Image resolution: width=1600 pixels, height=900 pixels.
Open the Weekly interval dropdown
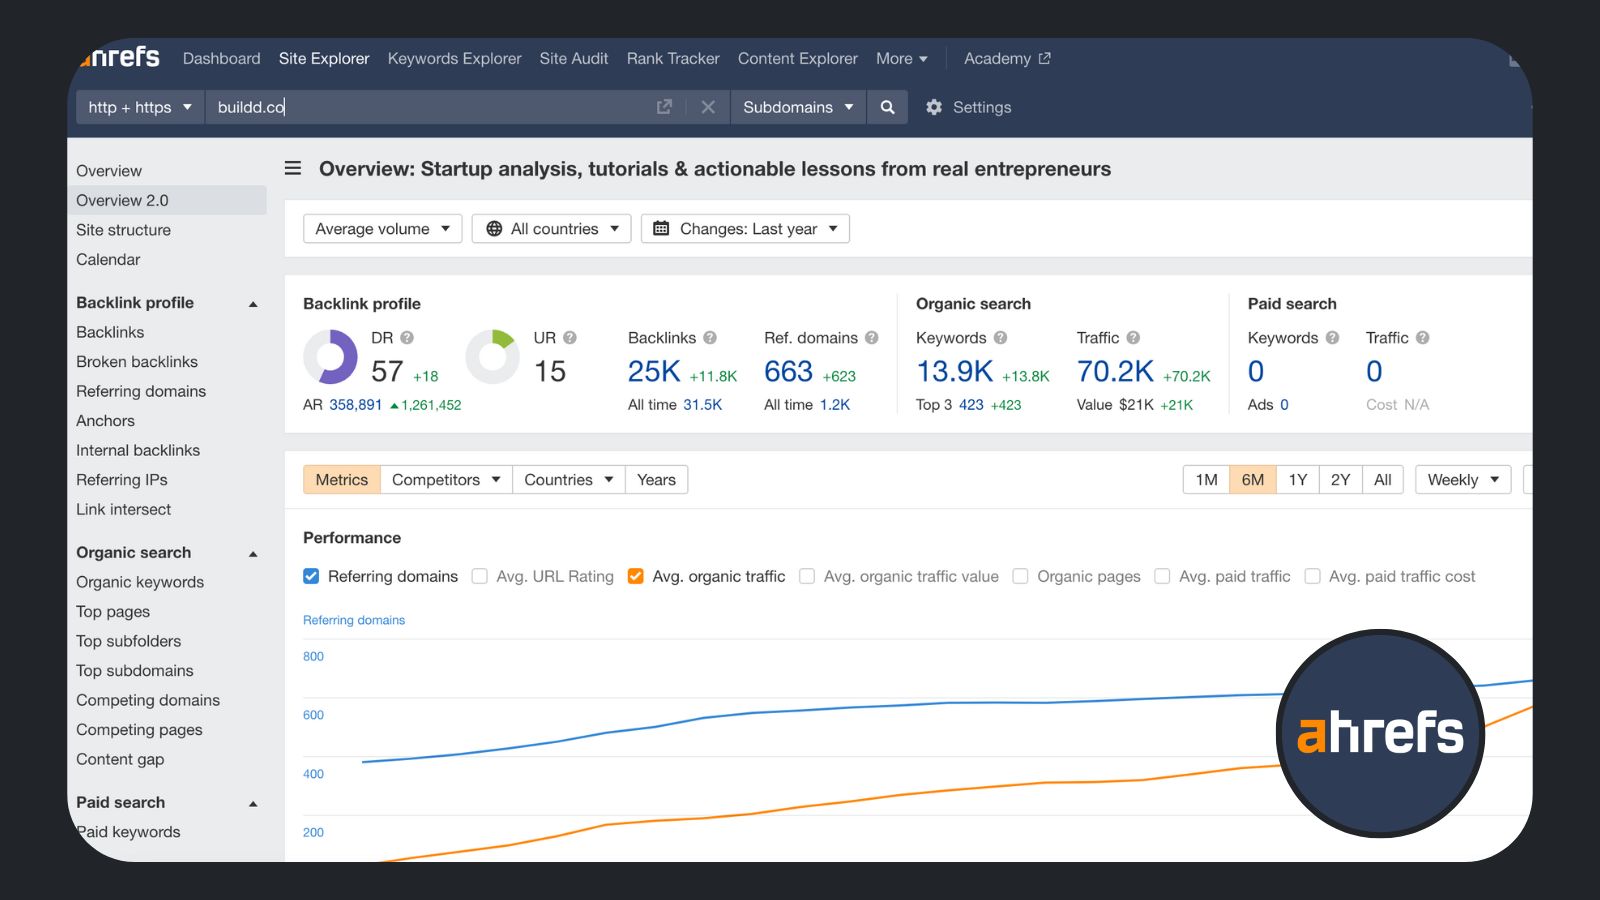pos(1463,480)
